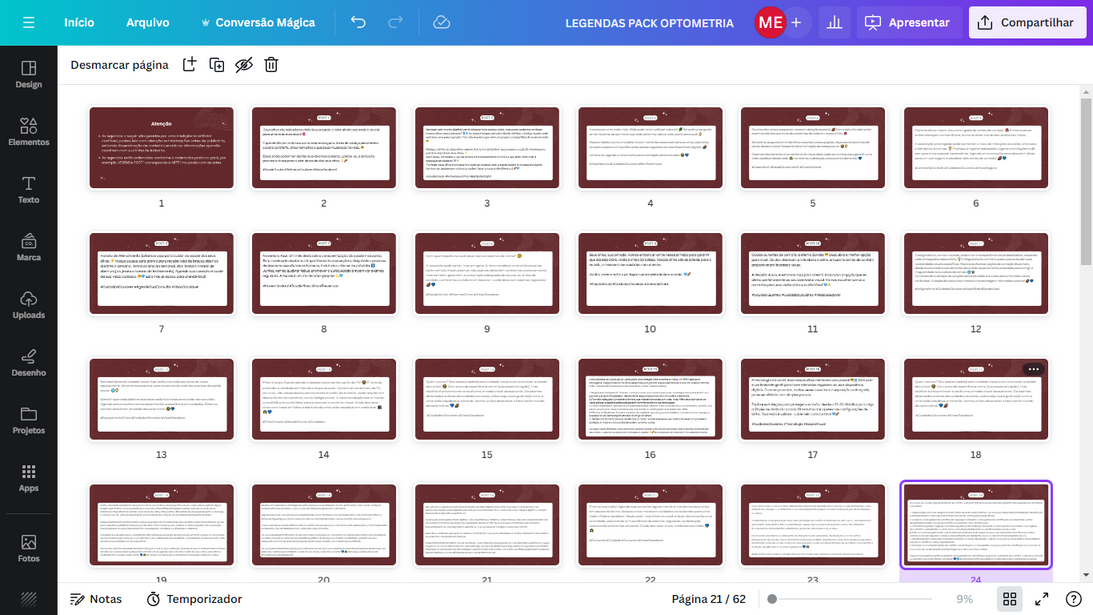This screenshot has height=615, width=1093.
Task: Open the Fotos side panel
Action: coord(29,548)
